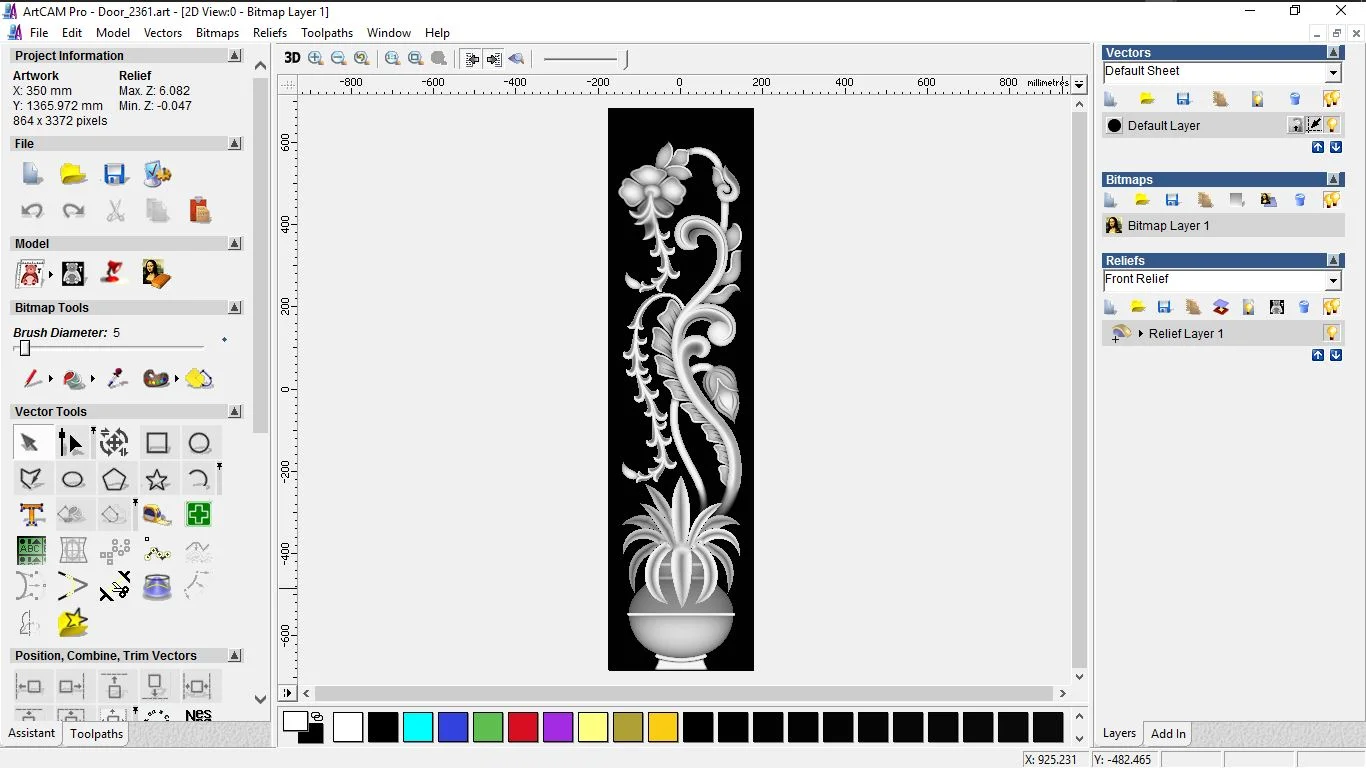Switch to 3D view button
Image resolution: width=1366 pixels, height=768 pixels.
292,59
